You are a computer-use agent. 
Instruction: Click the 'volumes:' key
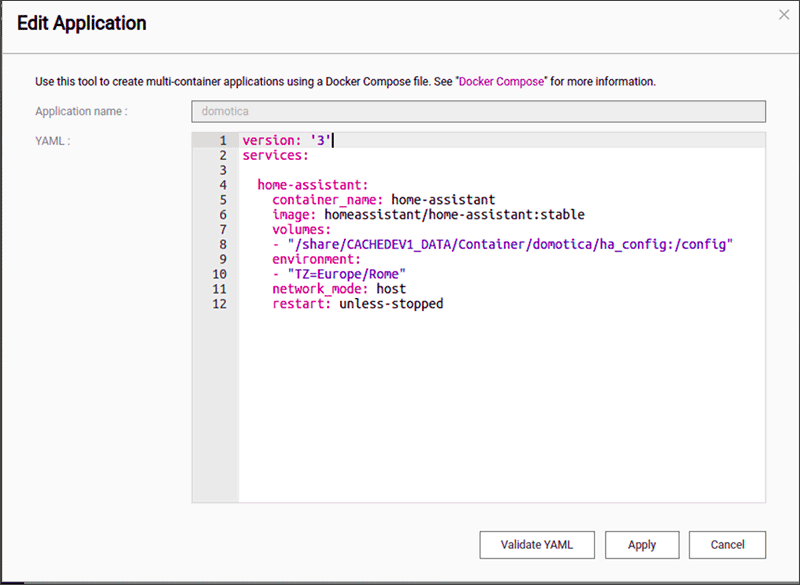point(302,230)
